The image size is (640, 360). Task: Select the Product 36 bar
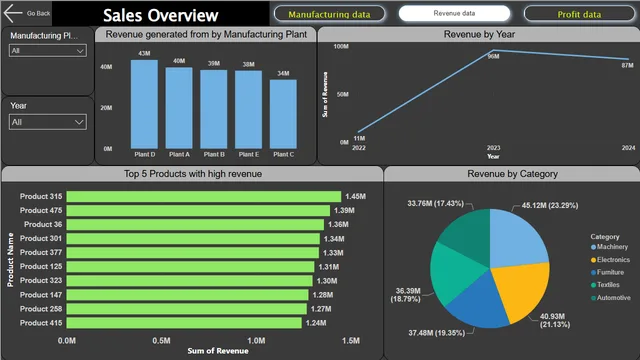coord(195,224)
